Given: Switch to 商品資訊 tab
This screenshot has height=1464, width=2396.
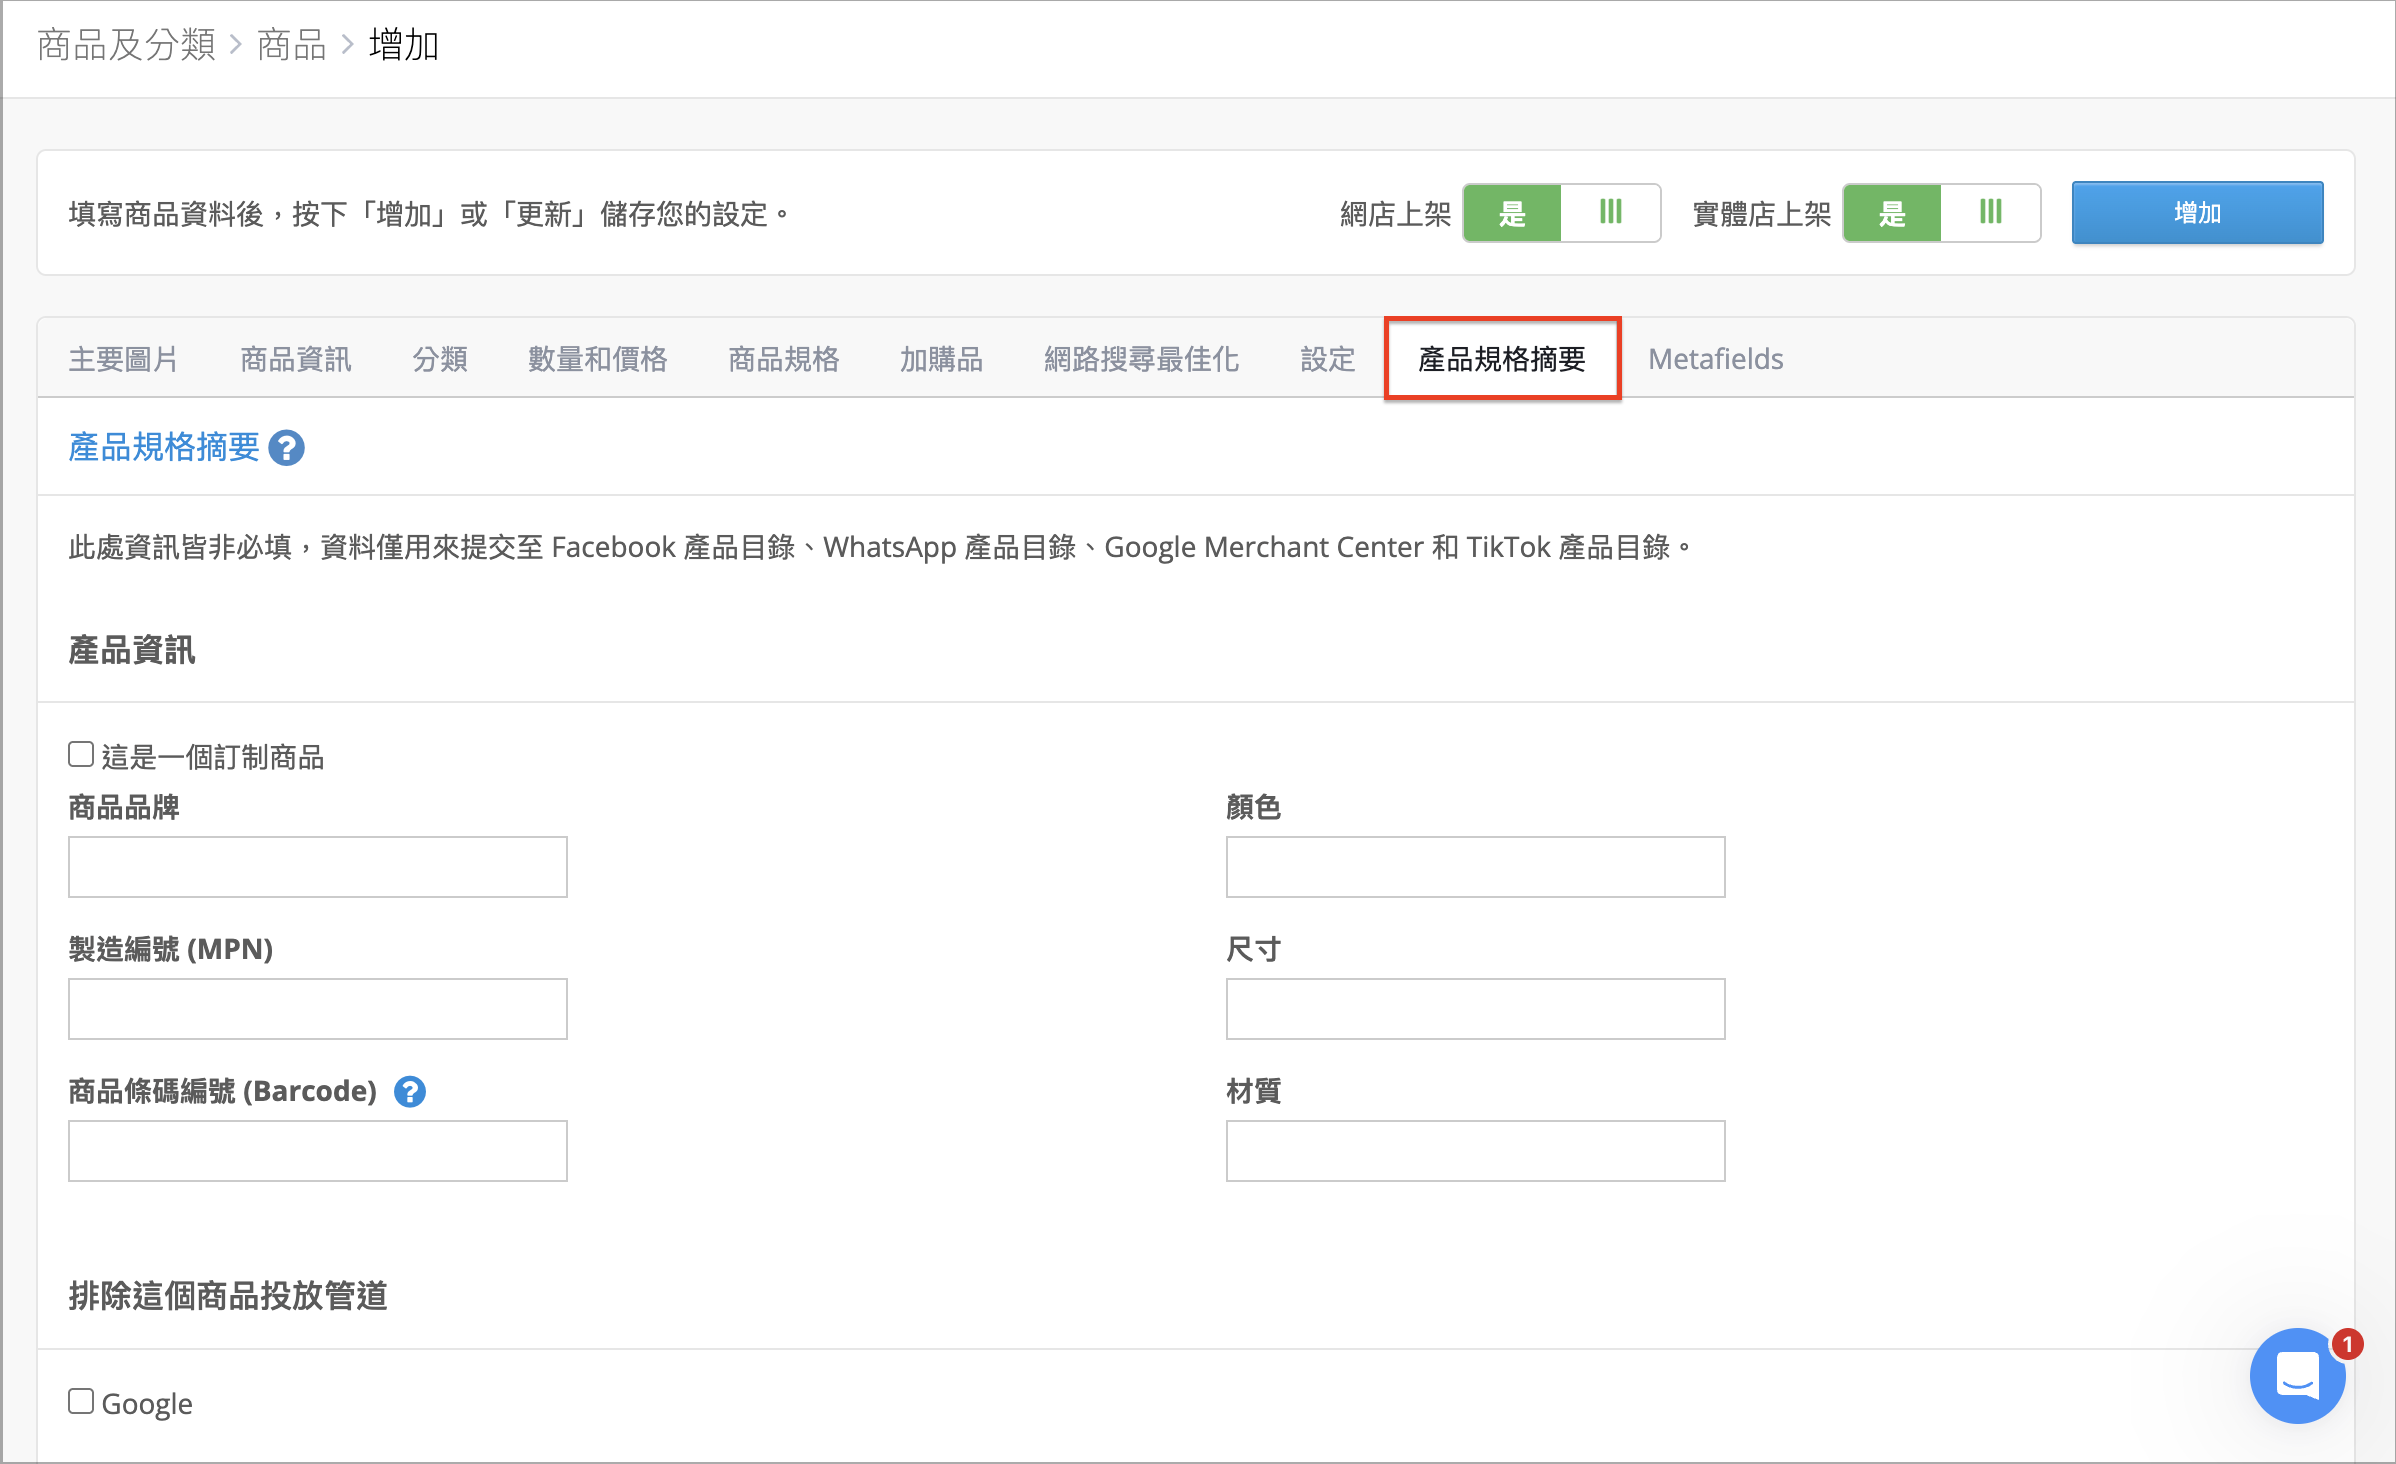Looking at the screenshot, I should click(296, 359).
